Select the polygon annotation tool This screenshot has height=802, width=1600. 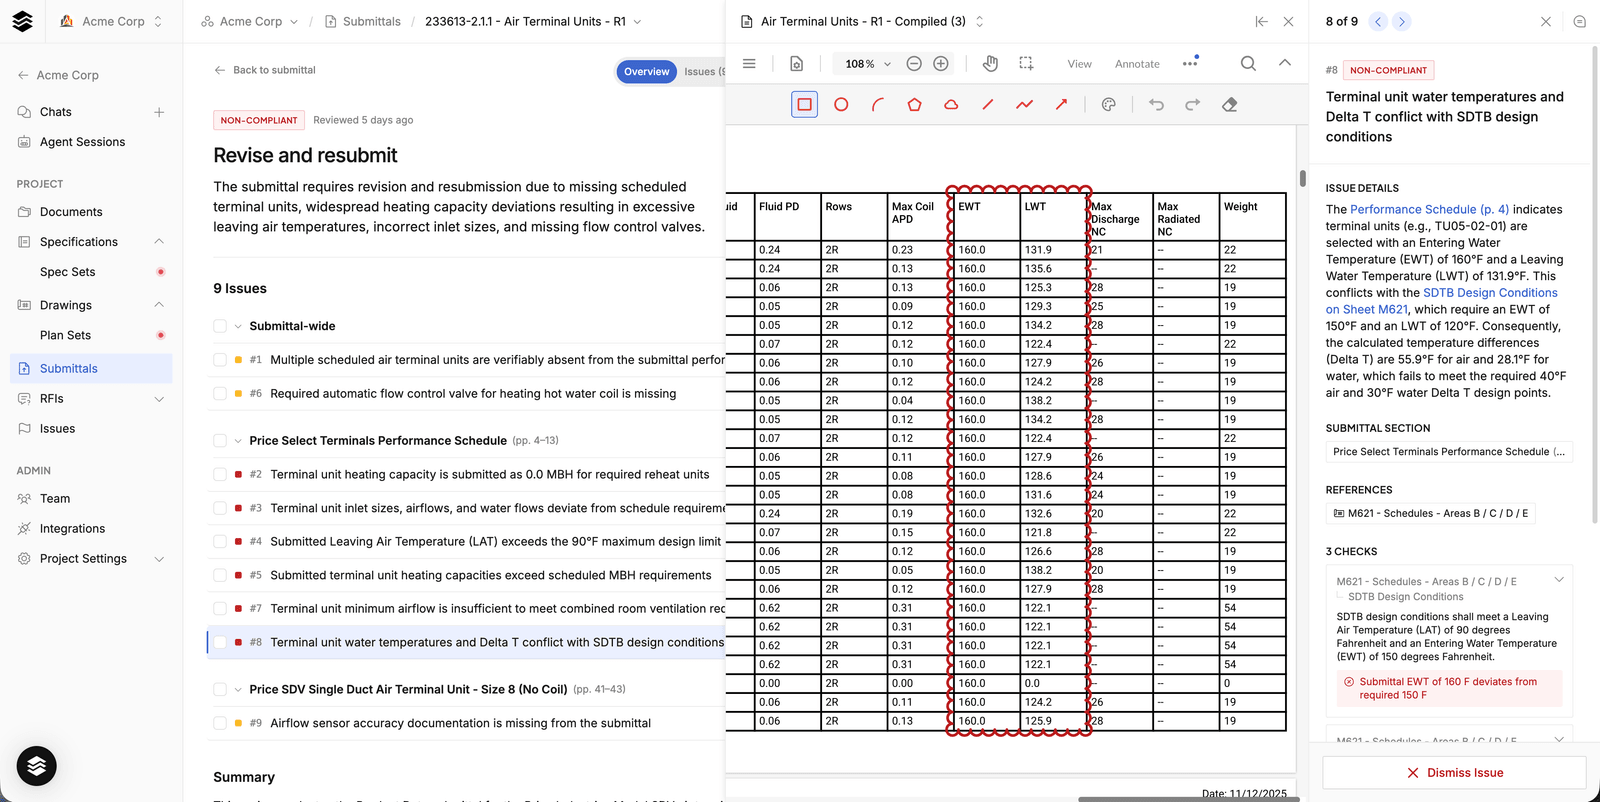click(x=914, y=104)
